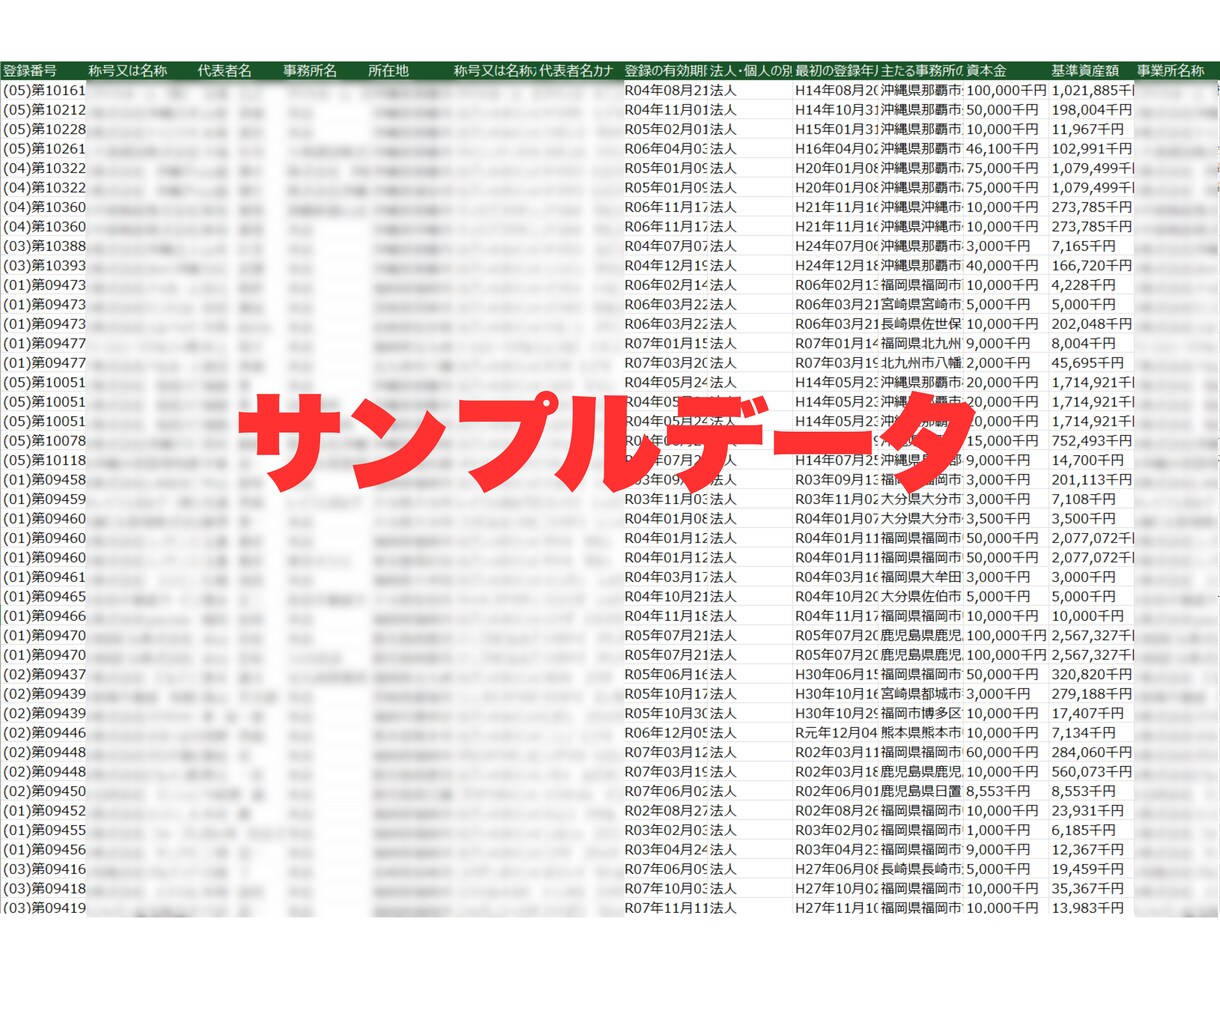
Task: Click office cell 熊本県熊本市
Action: (x=921, y=733)
